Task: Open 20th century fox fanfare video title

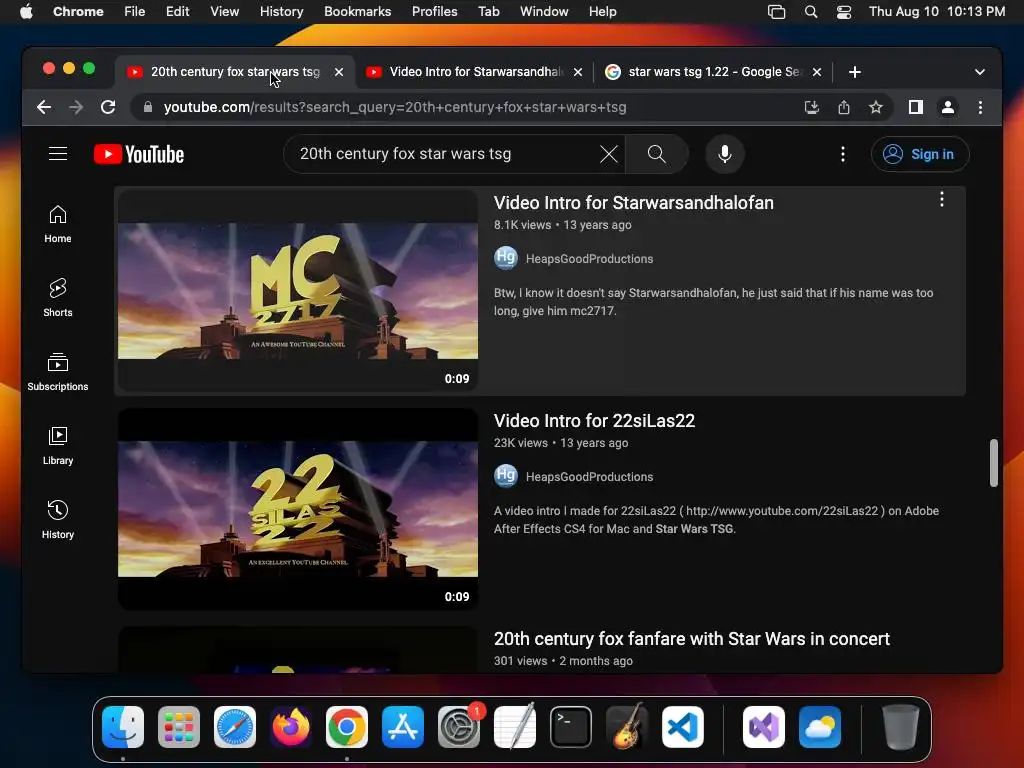Action: click(692, 639)
